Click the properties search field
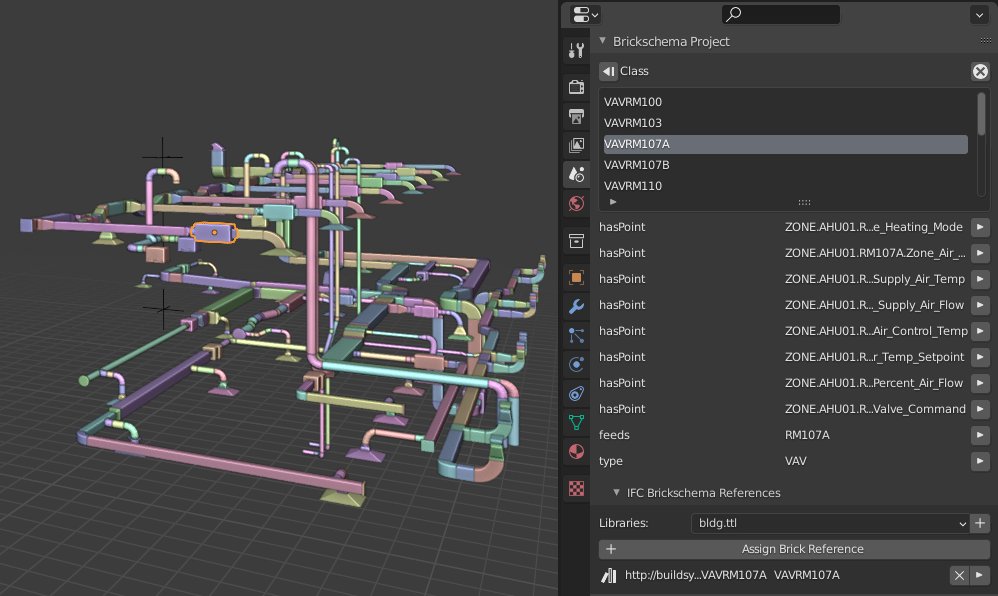 (x=780, y=14)
